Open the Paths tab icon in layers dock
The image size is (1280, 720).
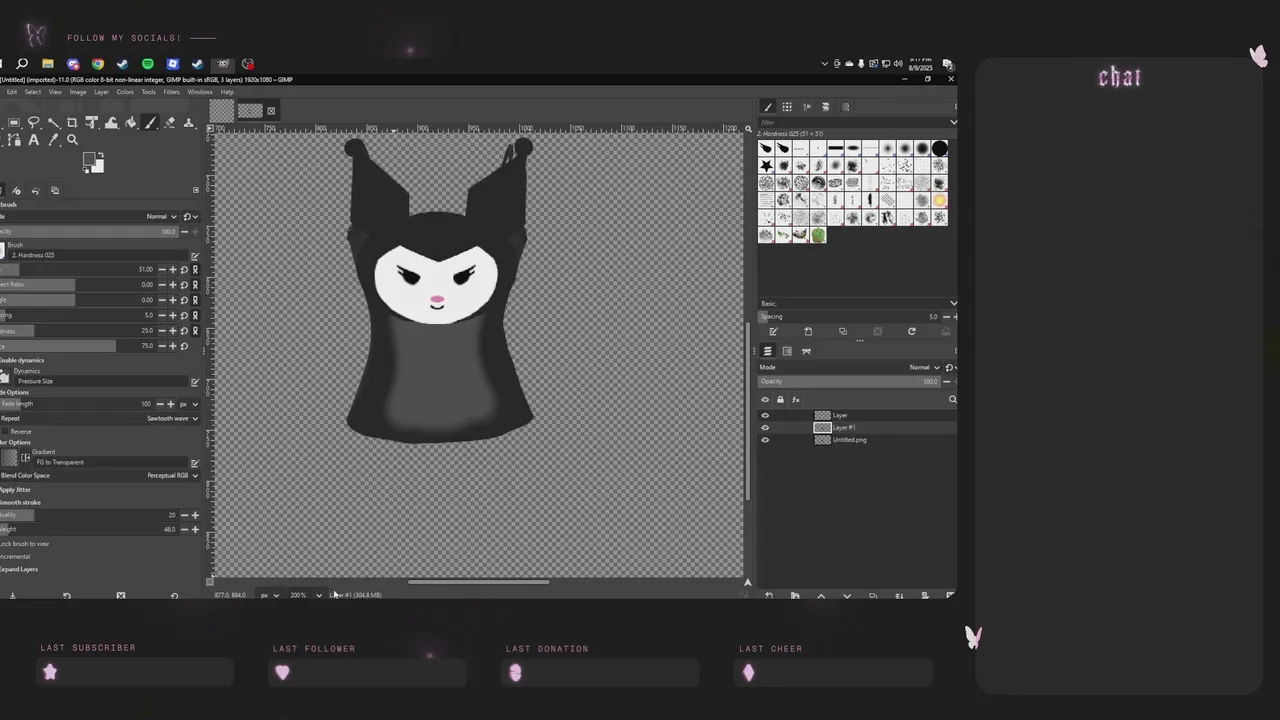click(x=806, y=351)
